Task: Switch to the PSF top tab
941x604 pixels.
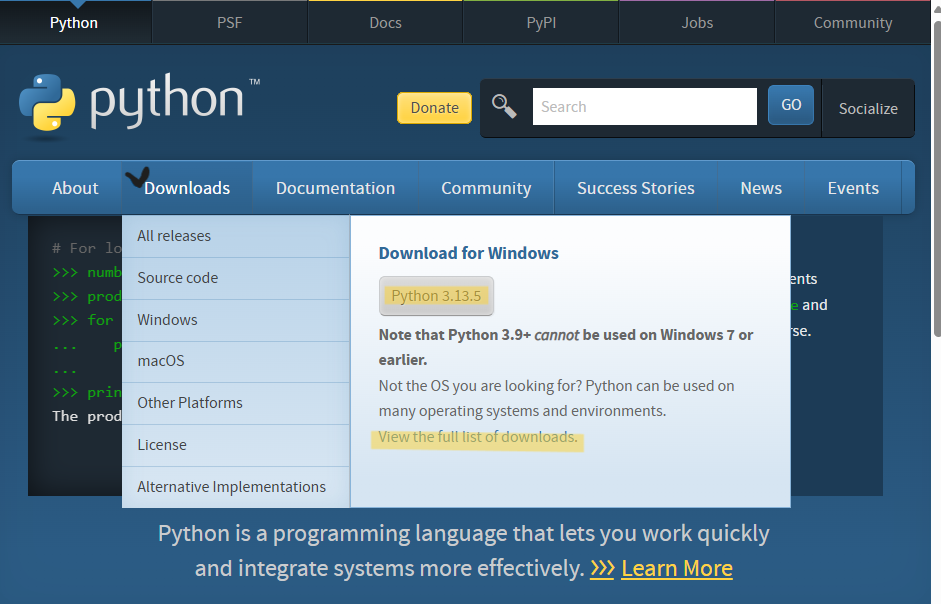Action: 230,23
